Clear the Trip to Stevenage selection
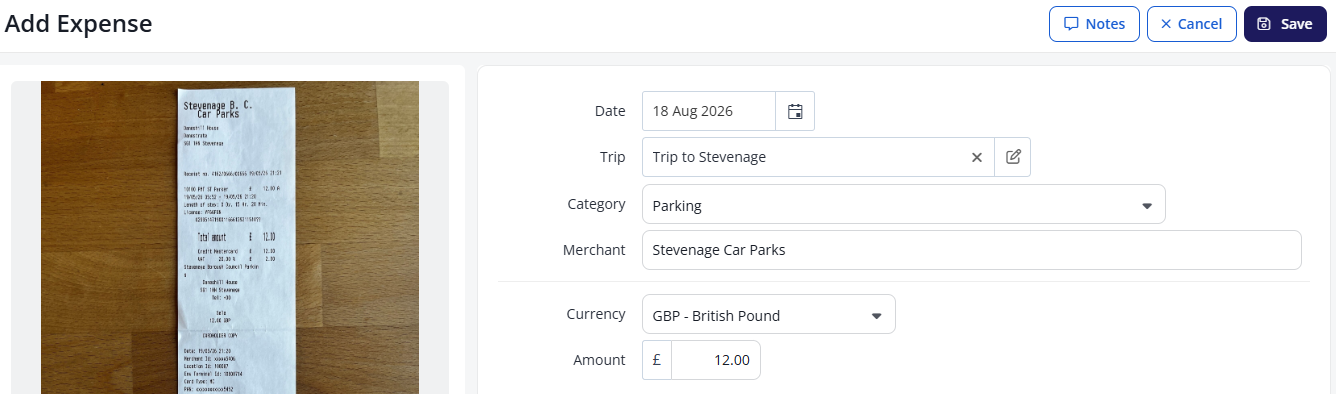 (977, 157)
